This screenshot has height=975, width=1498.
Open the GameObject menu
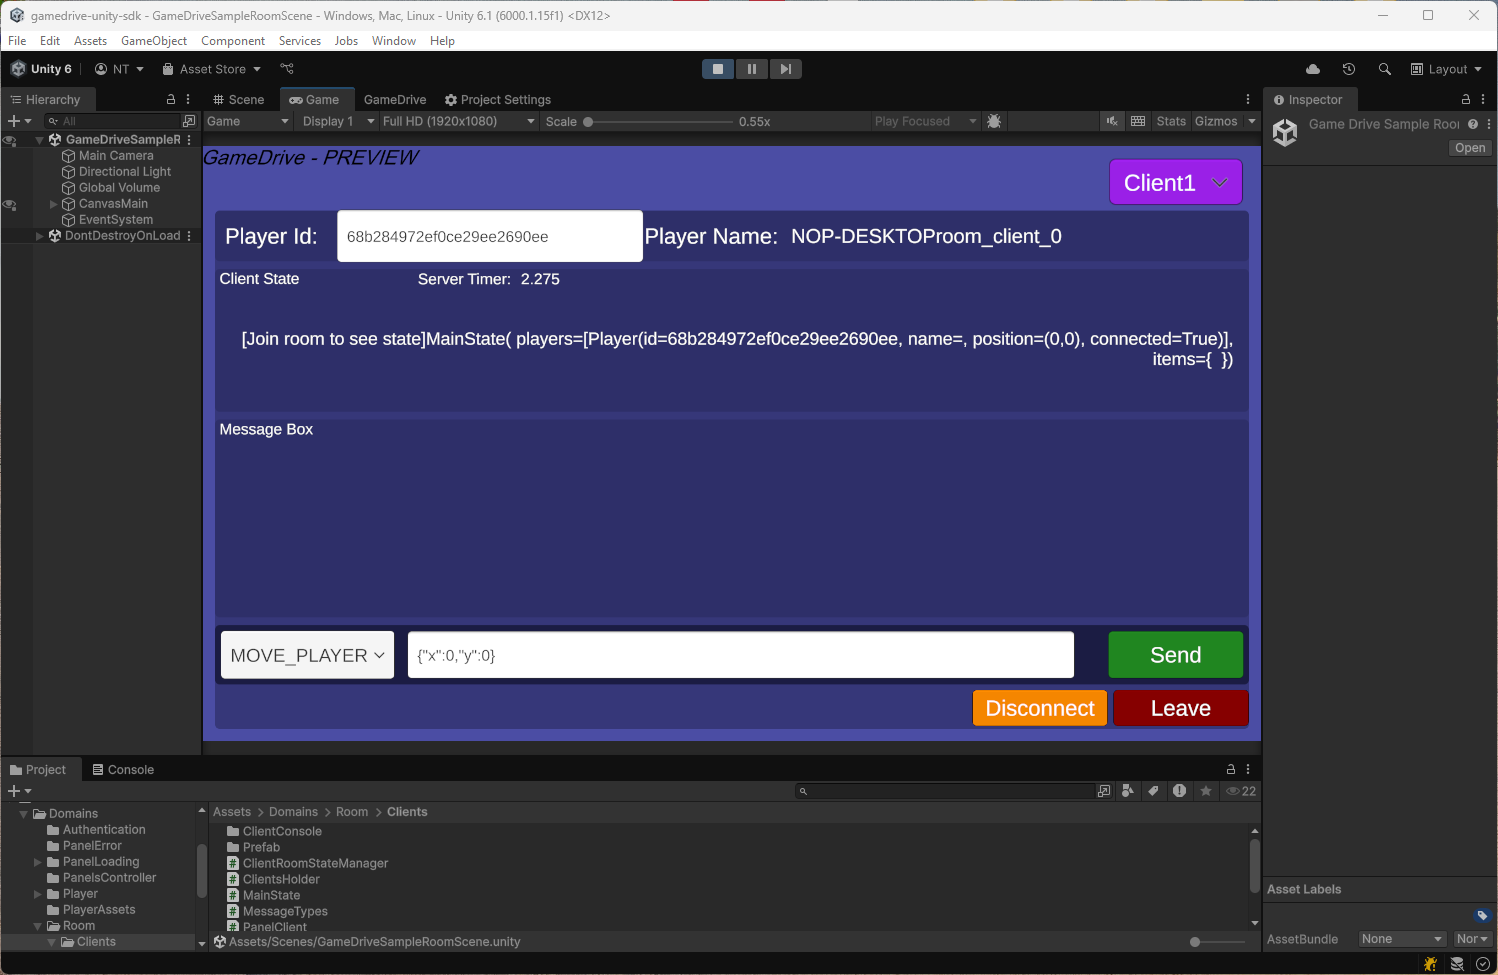(x=154, y=41)
